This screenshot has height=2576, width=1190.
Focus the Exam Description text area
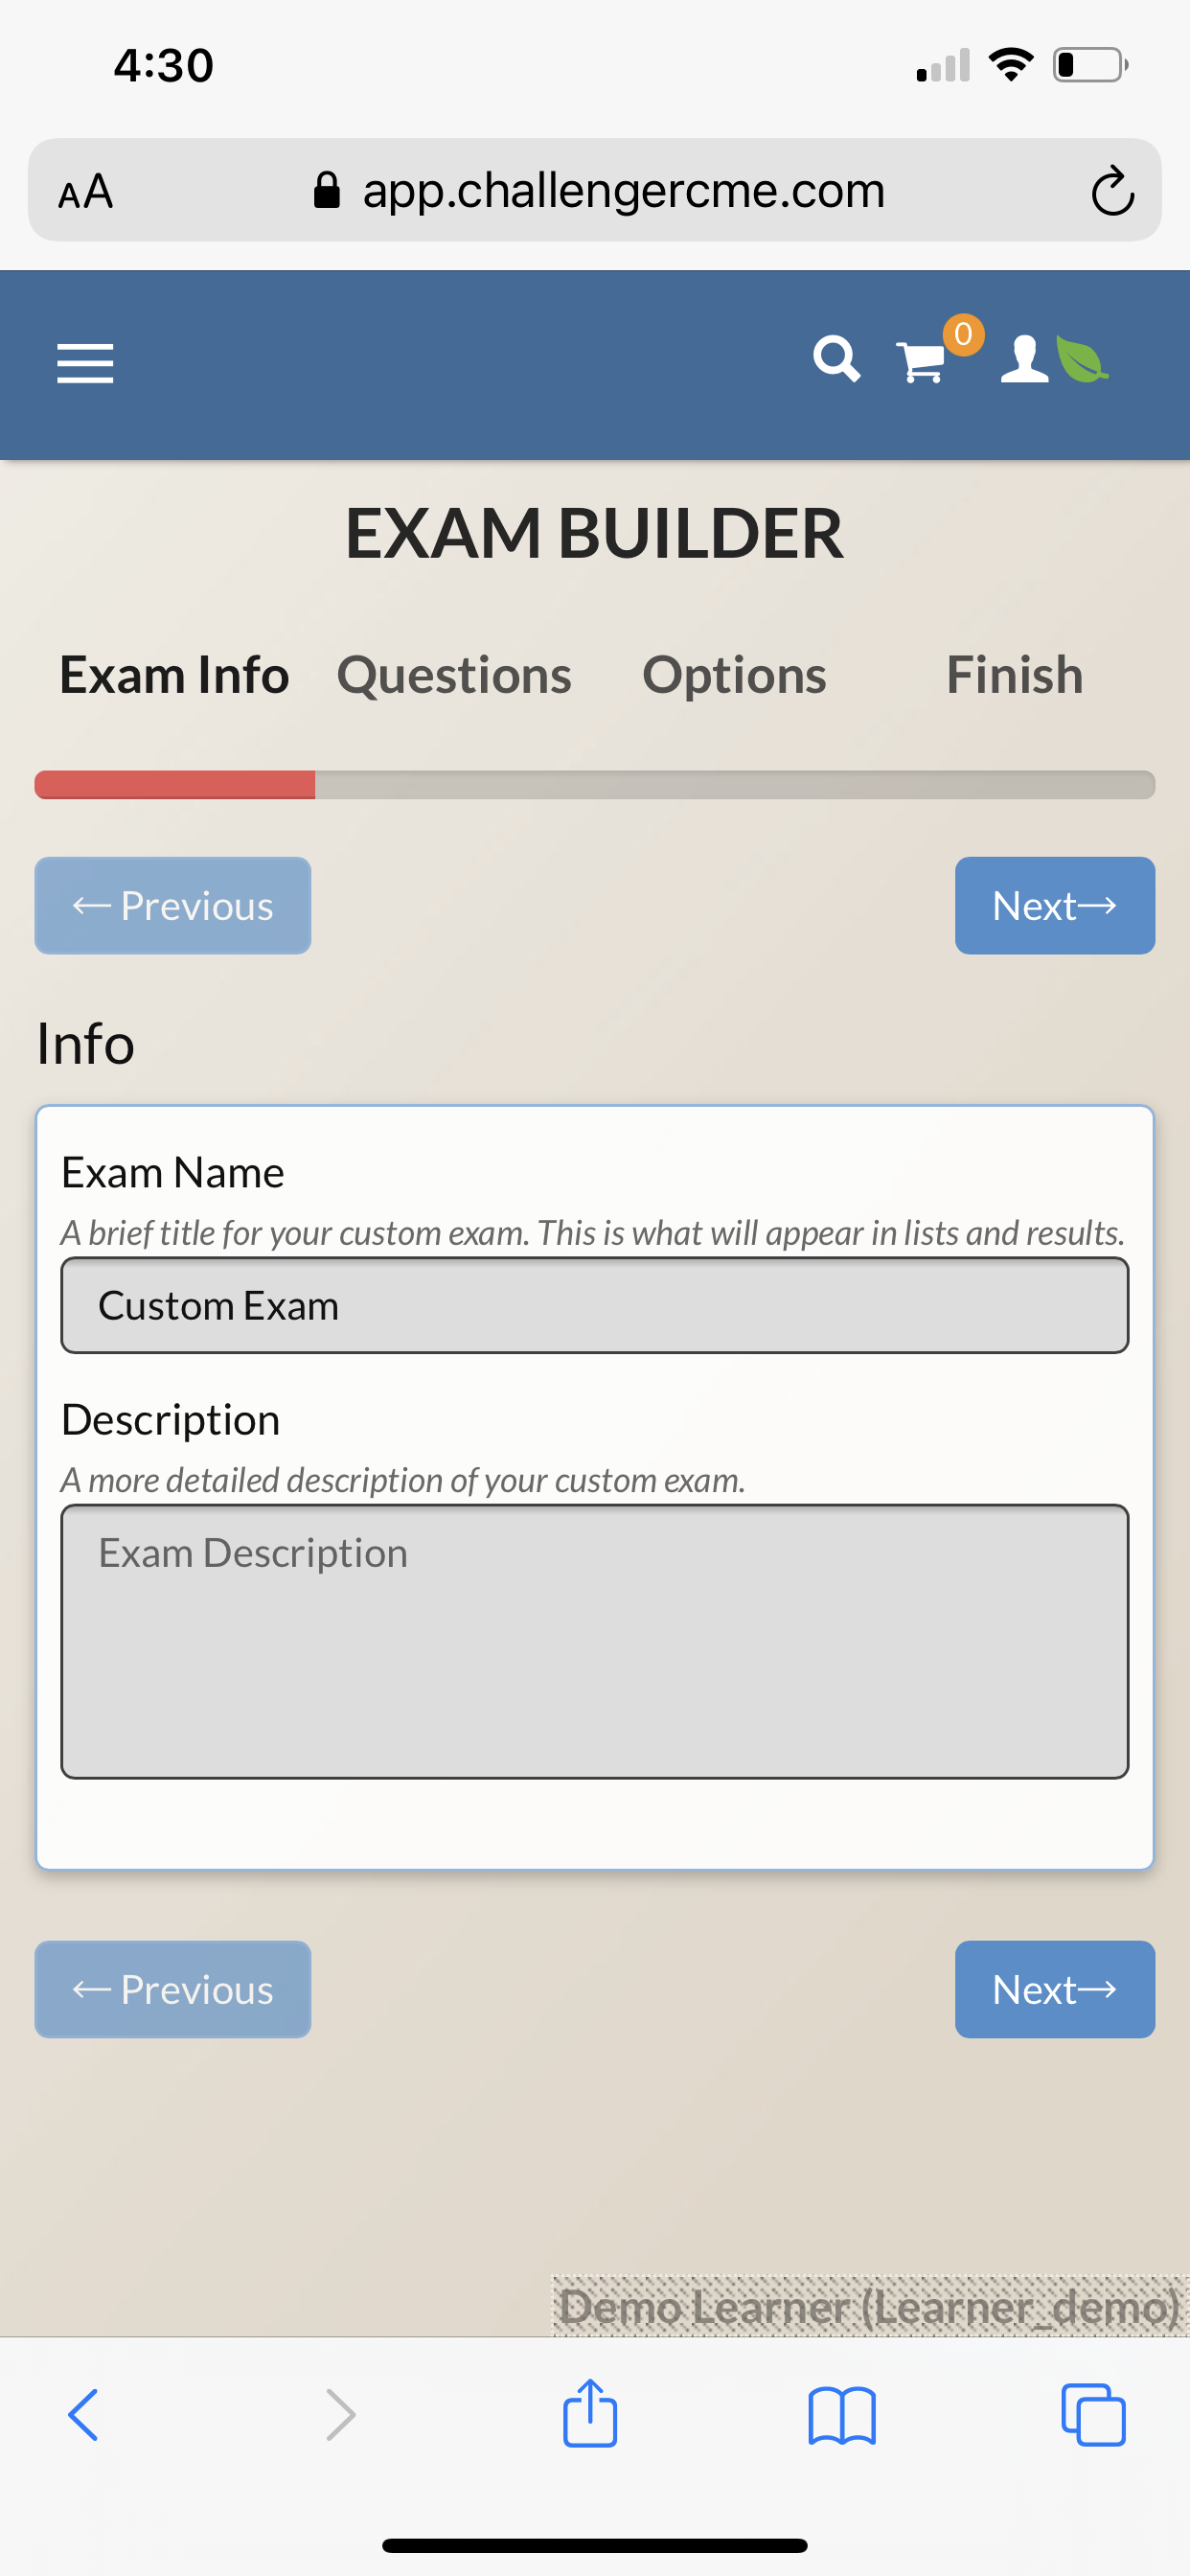595,1641
